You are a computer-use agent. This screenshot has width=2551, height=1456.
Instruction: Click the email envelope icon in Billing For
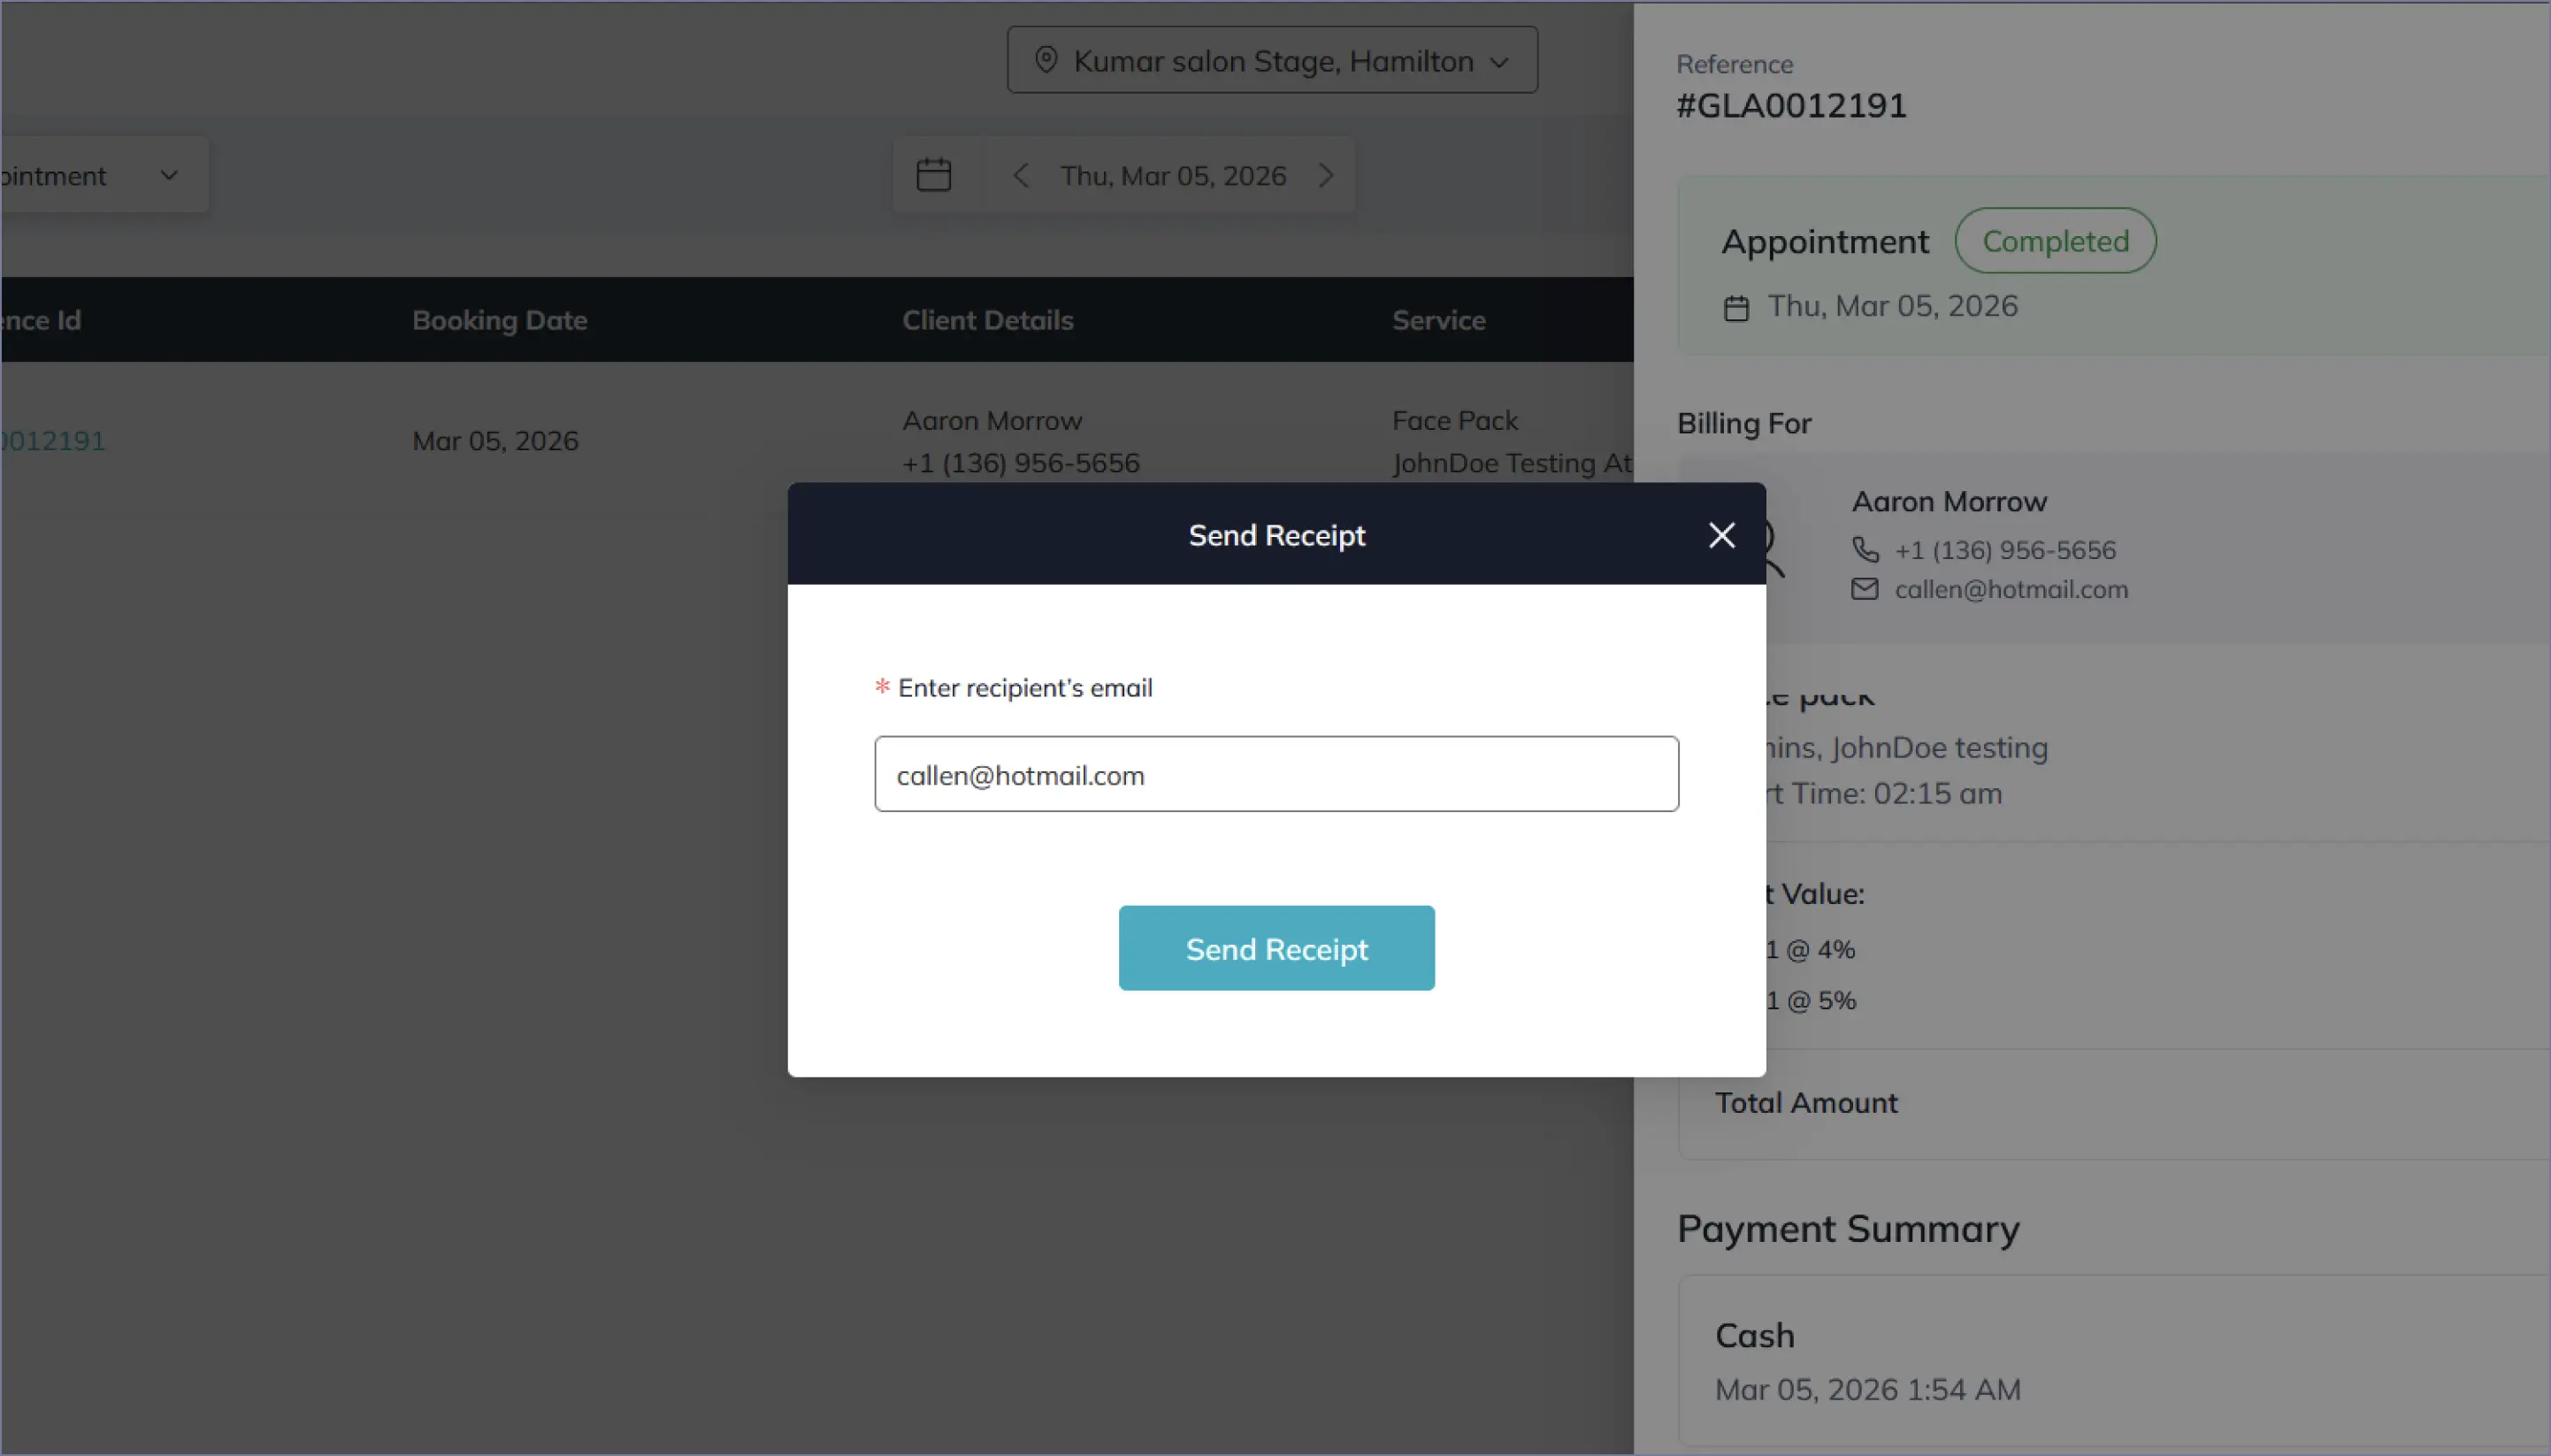tap(1865, 589)
